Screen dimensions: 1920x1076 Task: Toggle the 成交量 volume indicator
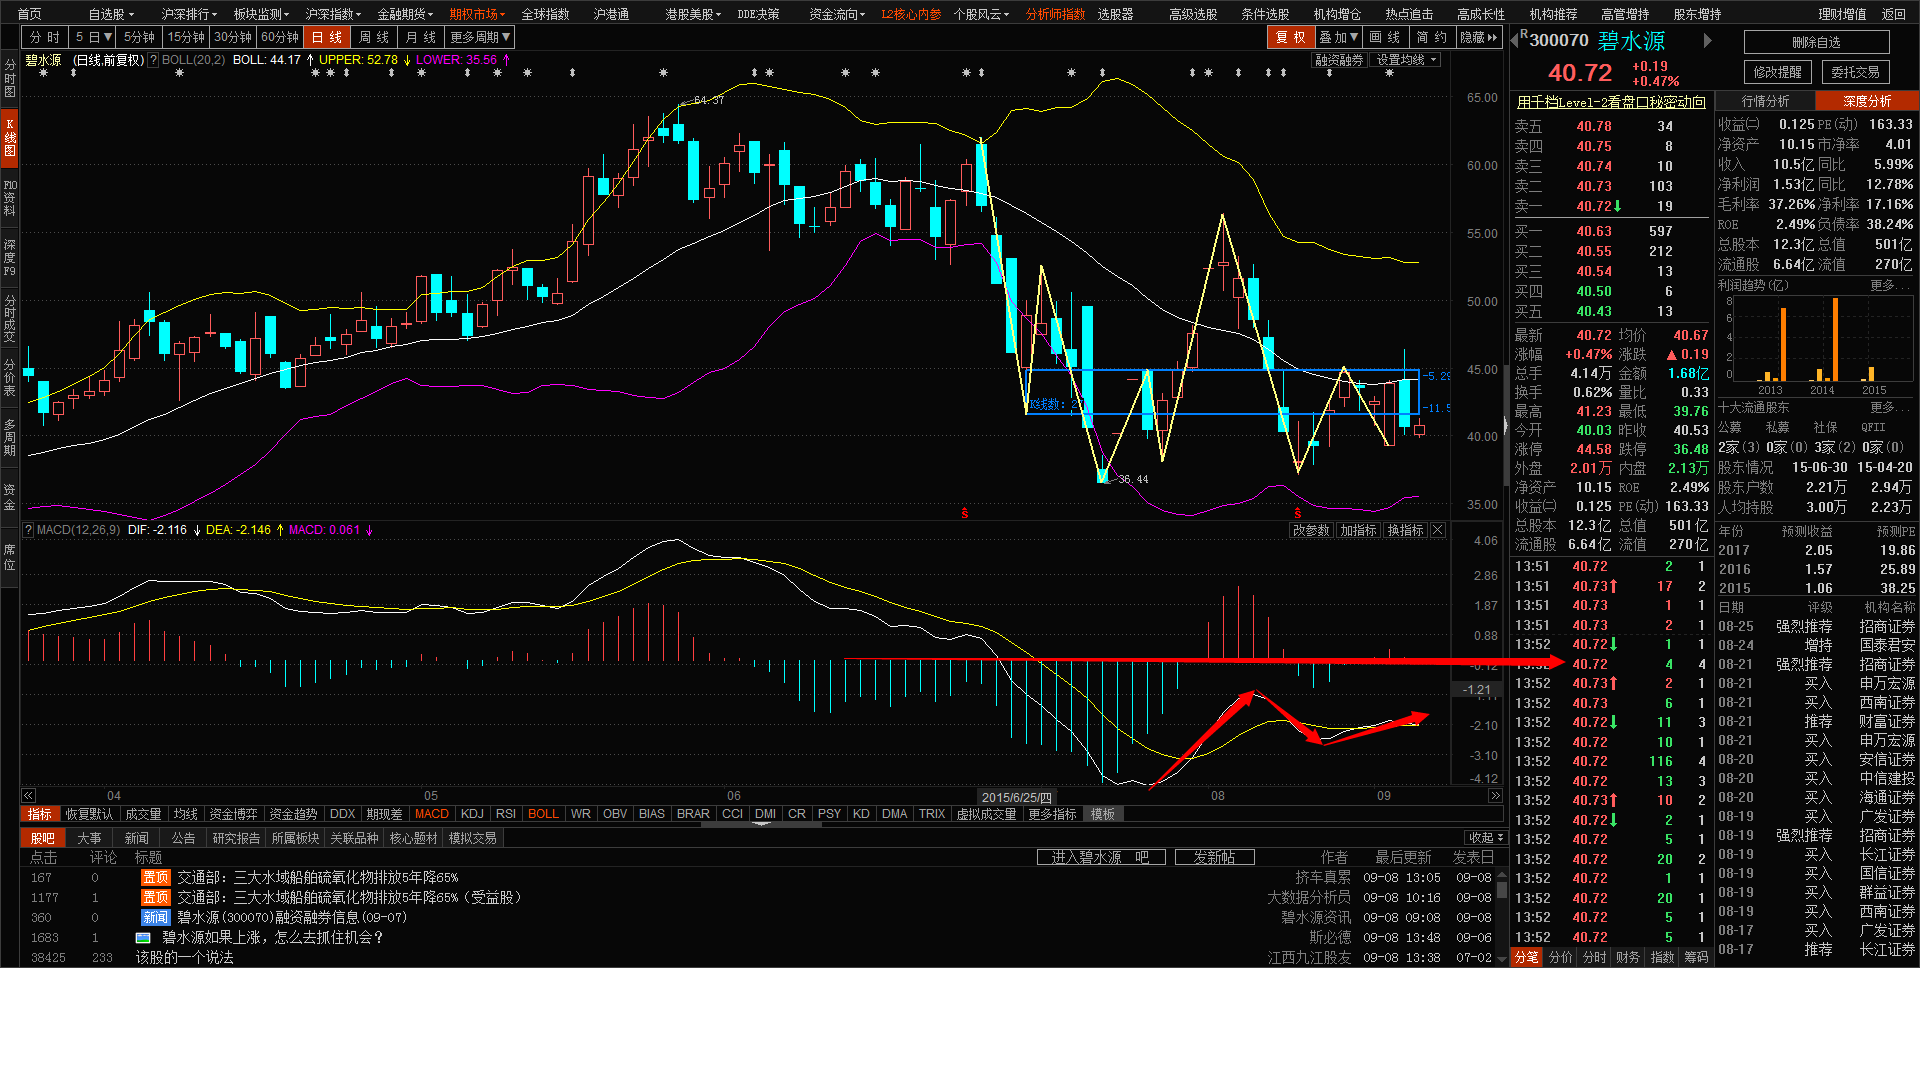143,814
